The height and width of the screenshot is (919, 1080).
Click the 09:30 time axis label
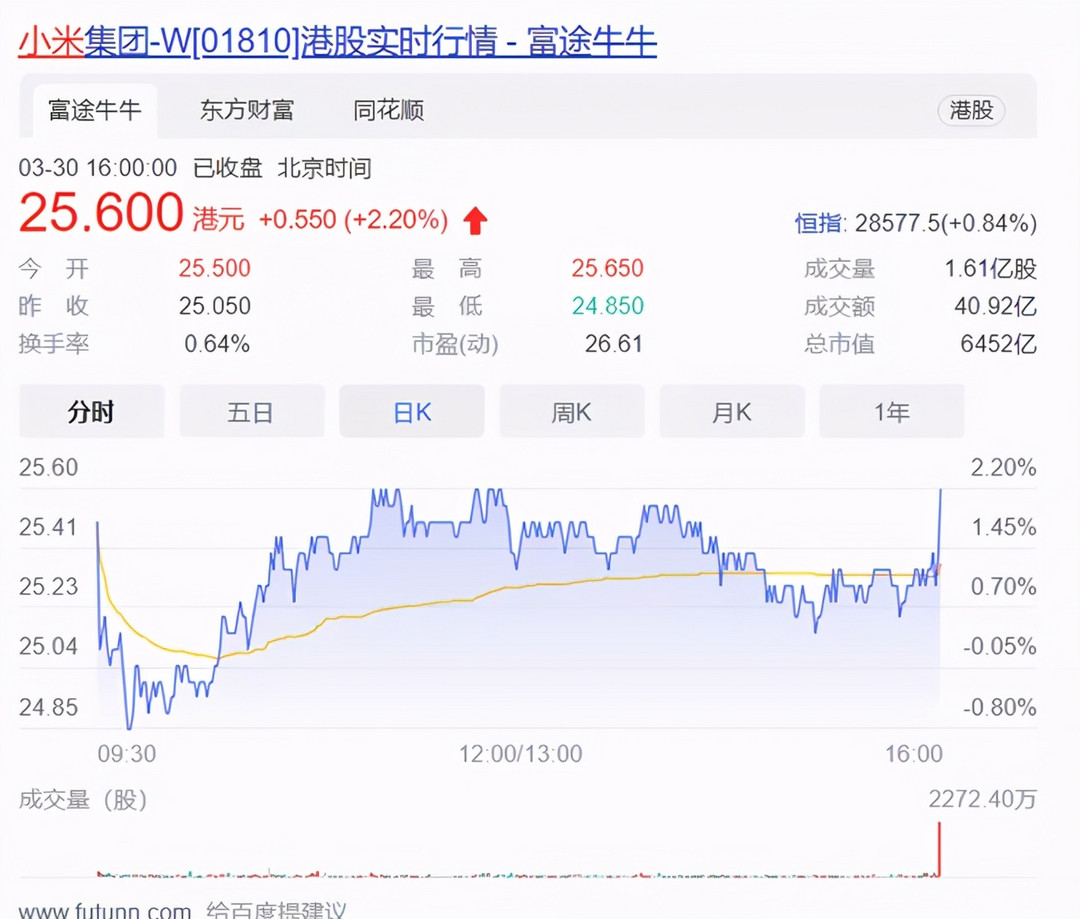click(127, 754)
